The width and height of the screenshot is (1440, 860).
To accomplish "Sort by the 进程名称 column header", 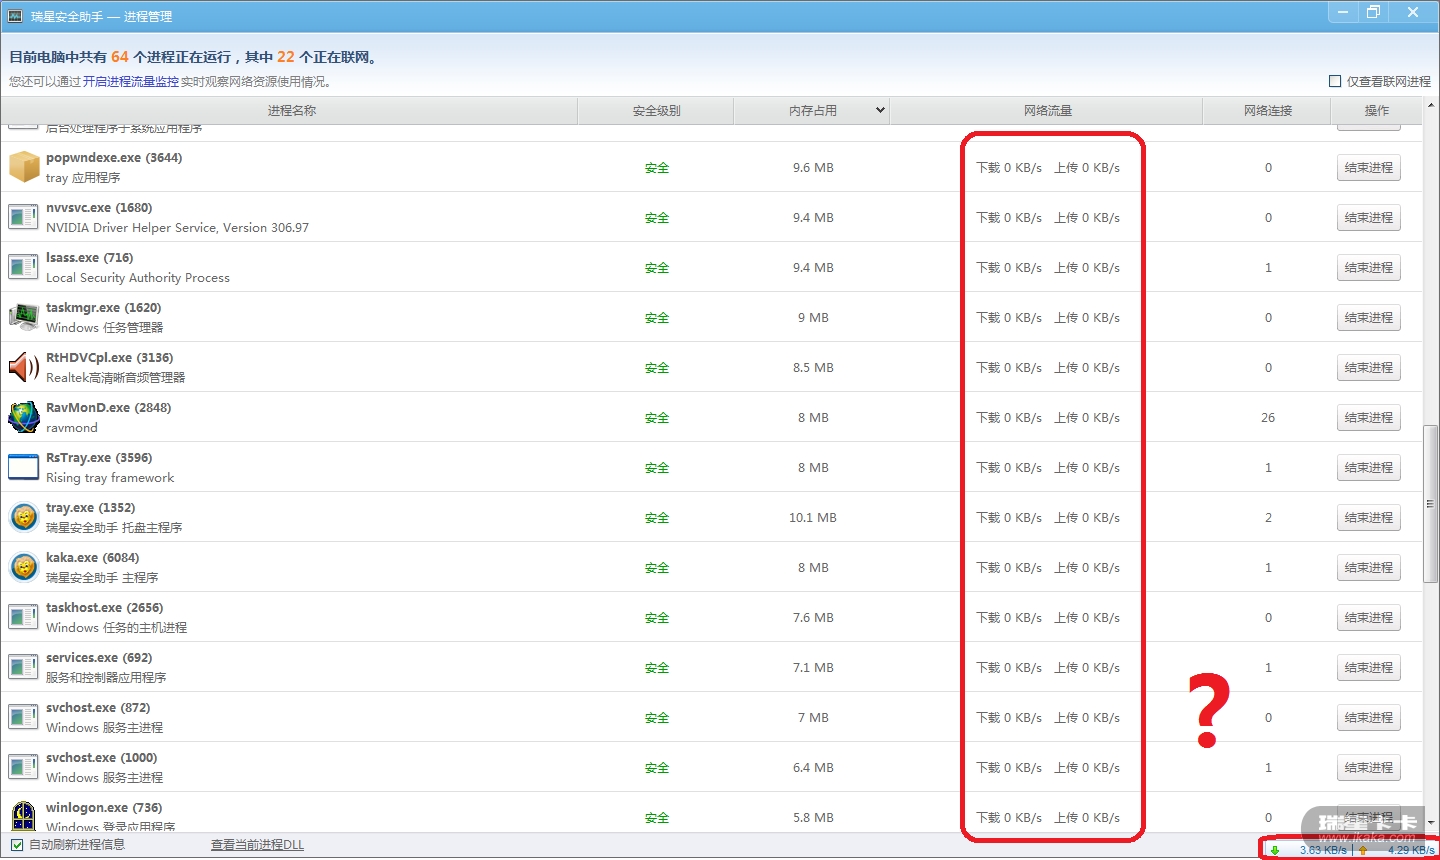I will 291,110.
